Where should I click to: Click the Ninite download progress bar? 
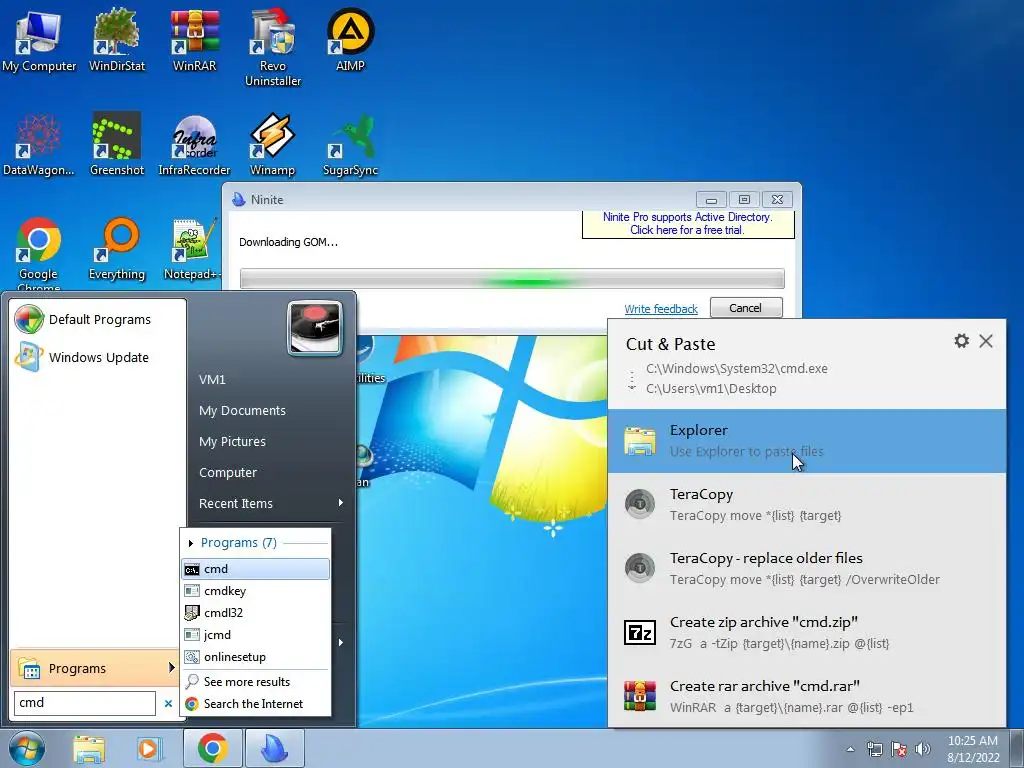pyautogui.click(x=512, y=279)
